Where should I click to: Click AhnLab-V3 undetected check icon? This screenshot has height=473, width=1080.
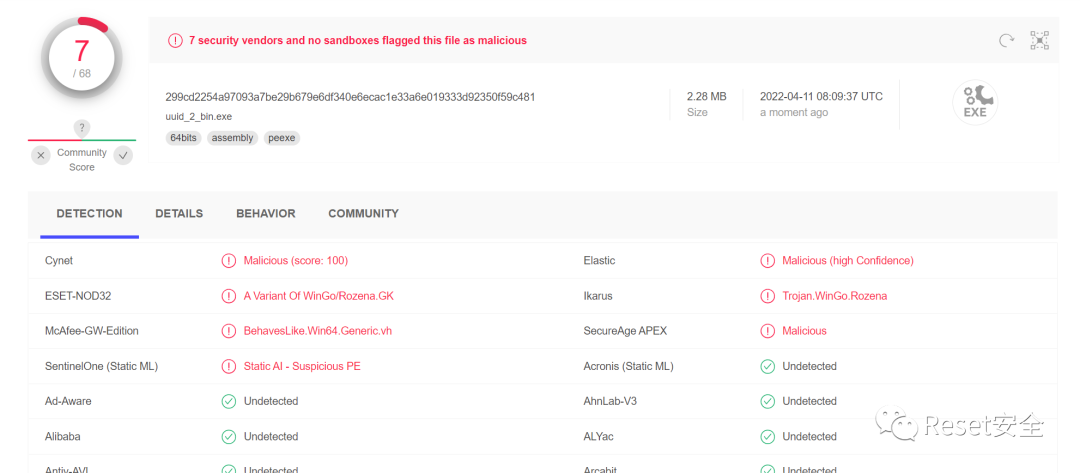[x=767, y=401]
